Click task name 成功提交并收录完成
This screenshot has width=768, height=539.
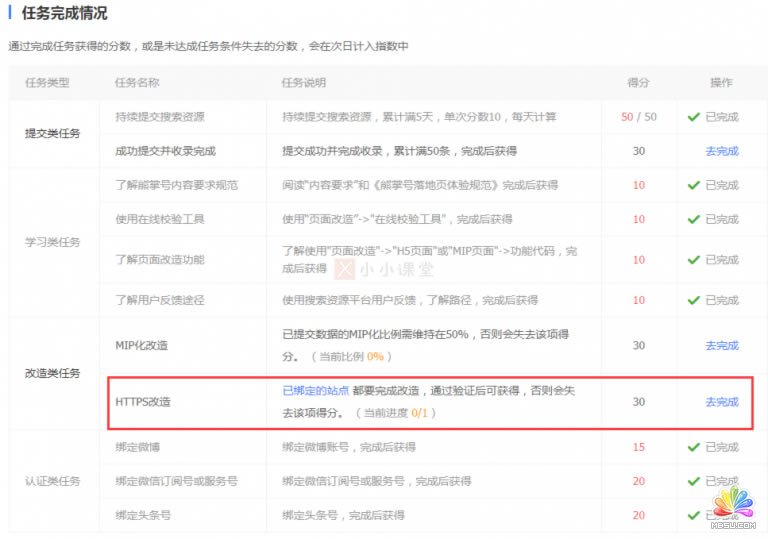click(166, 151)
